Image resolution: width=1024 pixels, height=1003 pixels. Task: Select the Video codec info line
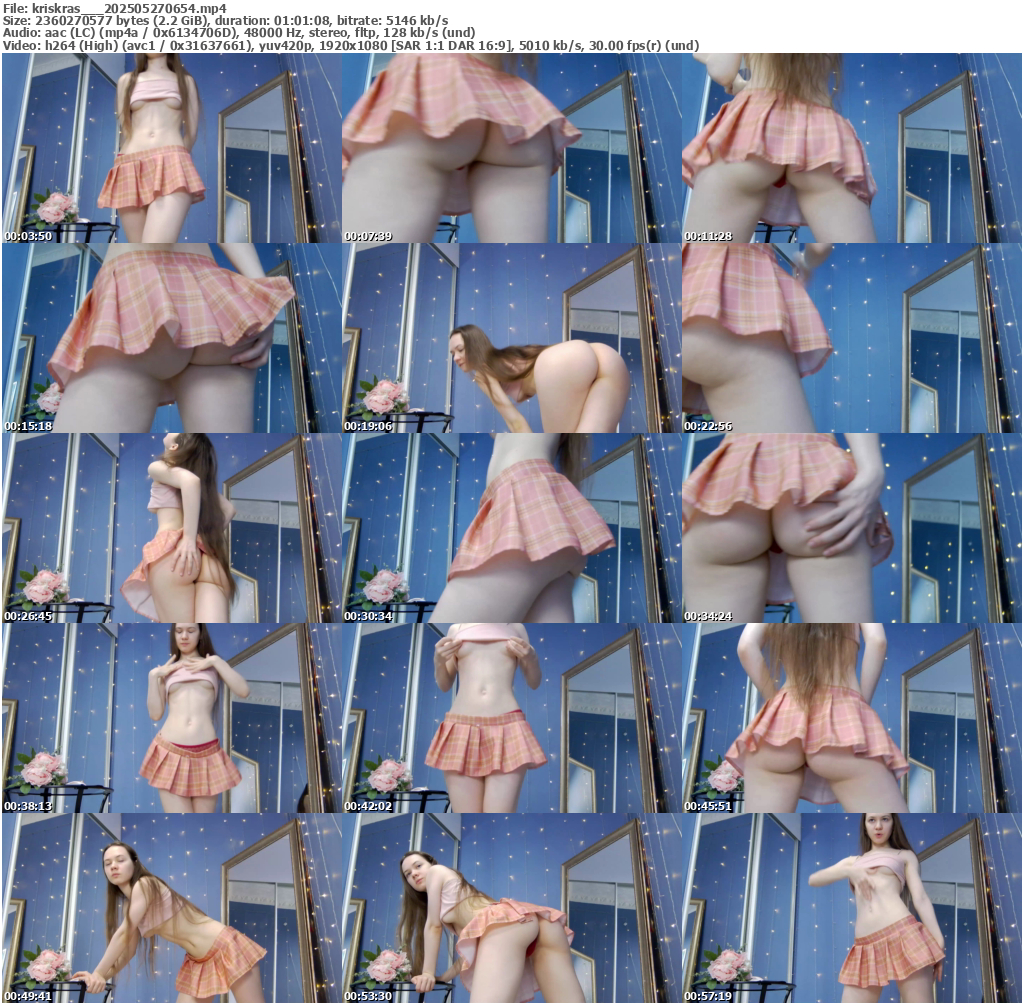[x=350, y=46]
